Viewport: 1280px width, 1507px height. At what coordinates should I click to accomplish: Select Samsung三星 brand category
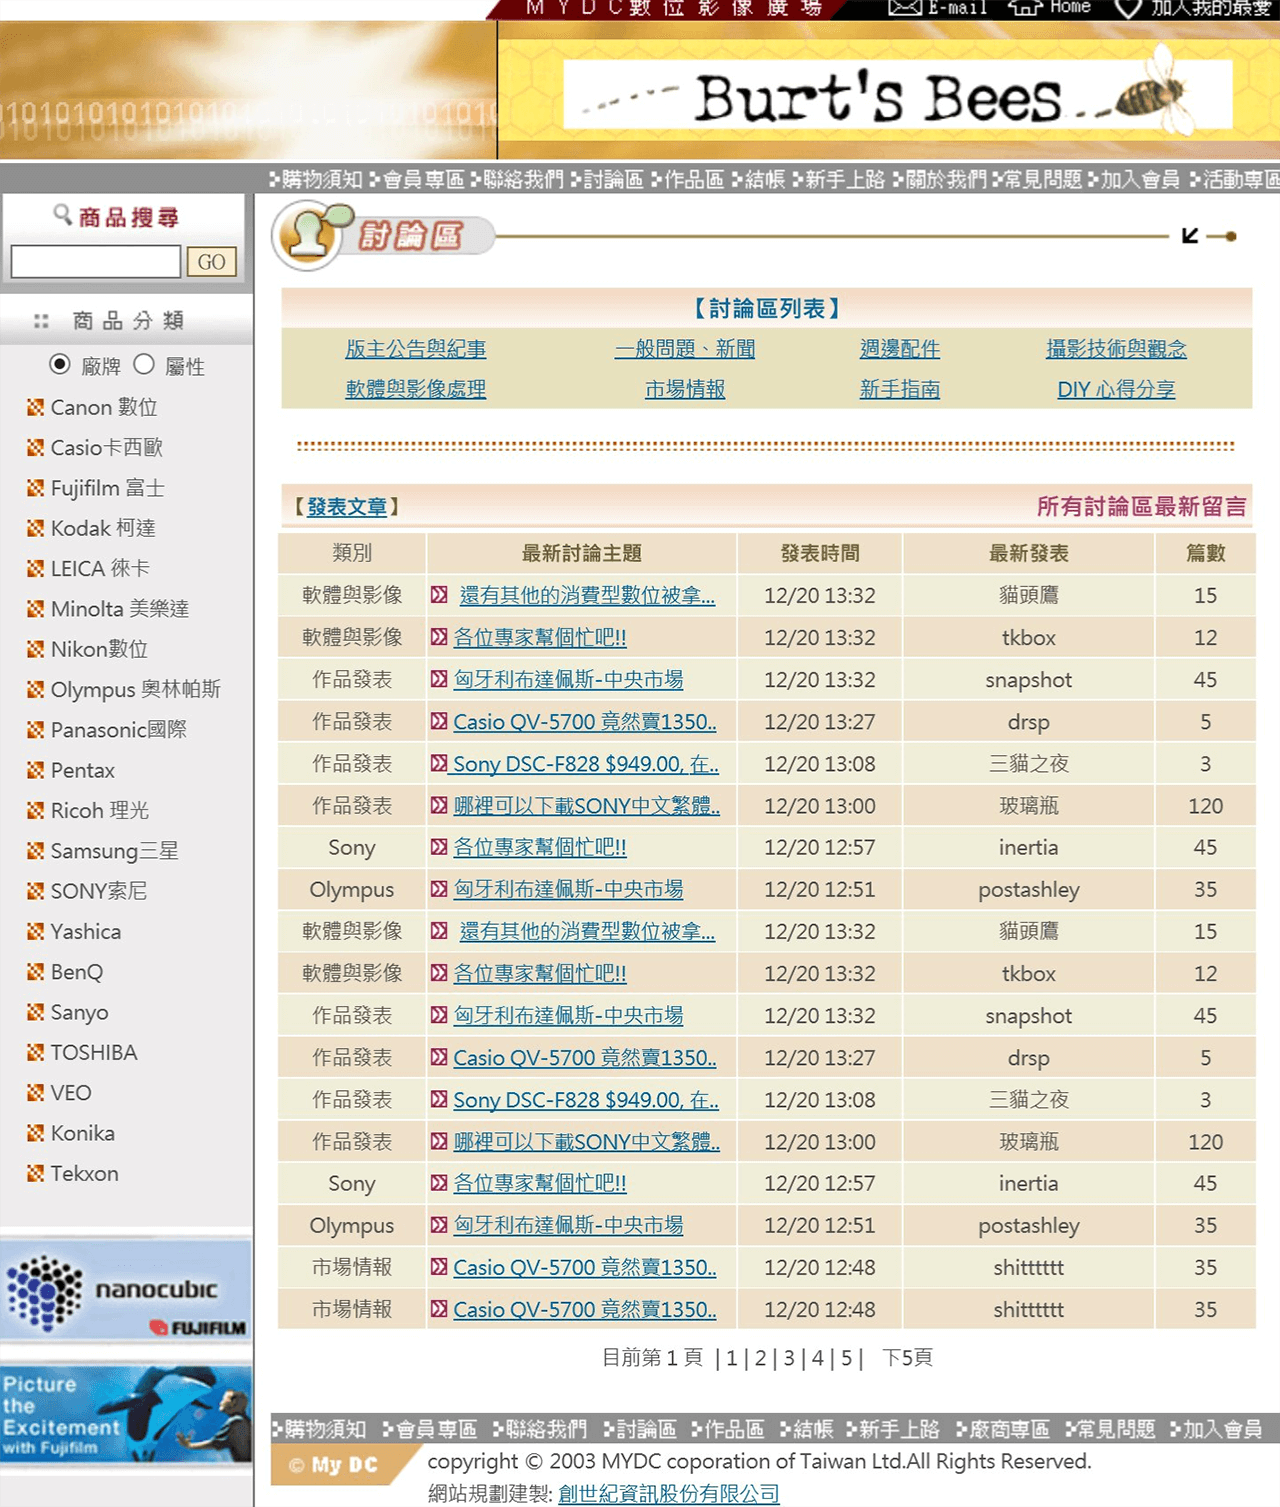114,851
